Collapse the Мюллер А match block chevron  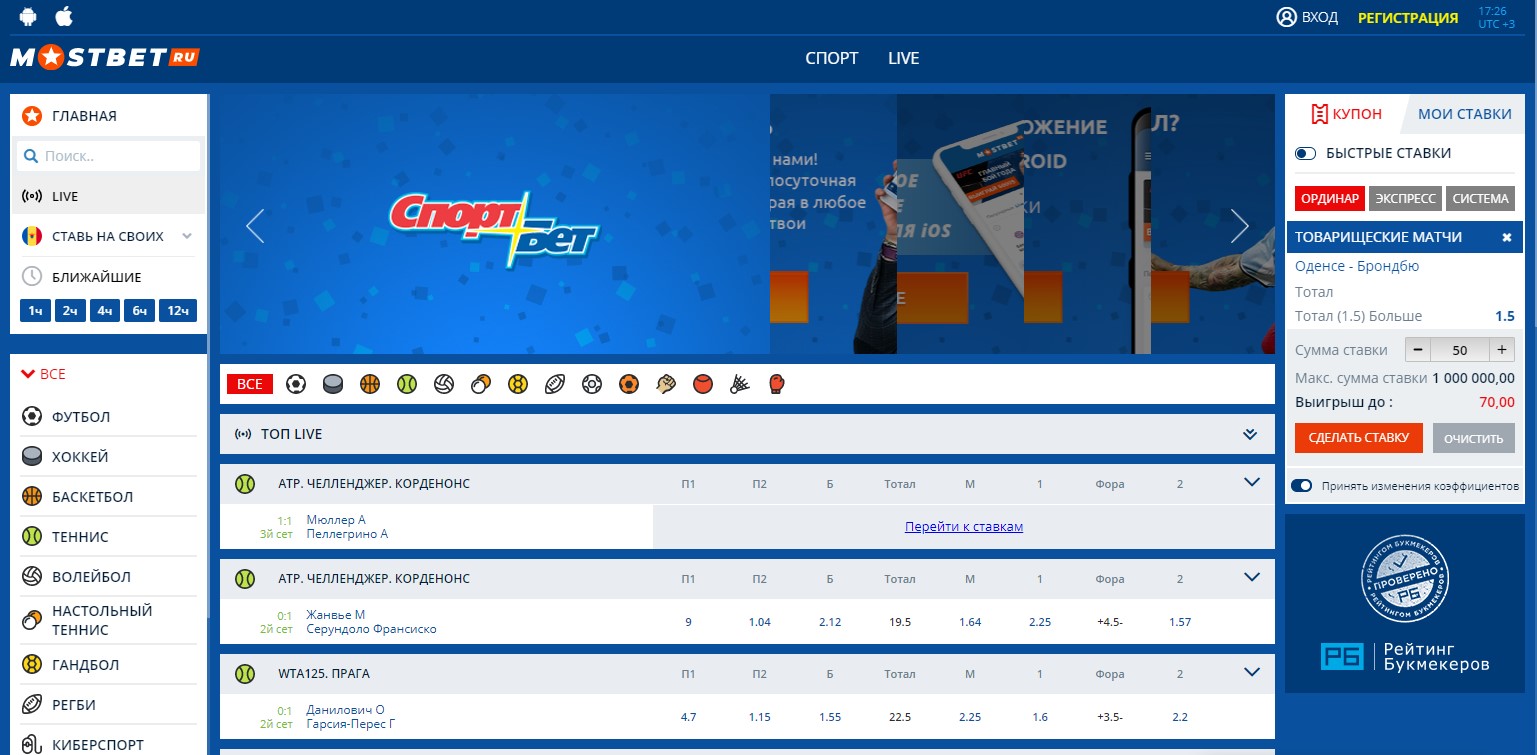(x=1252, y=482)
